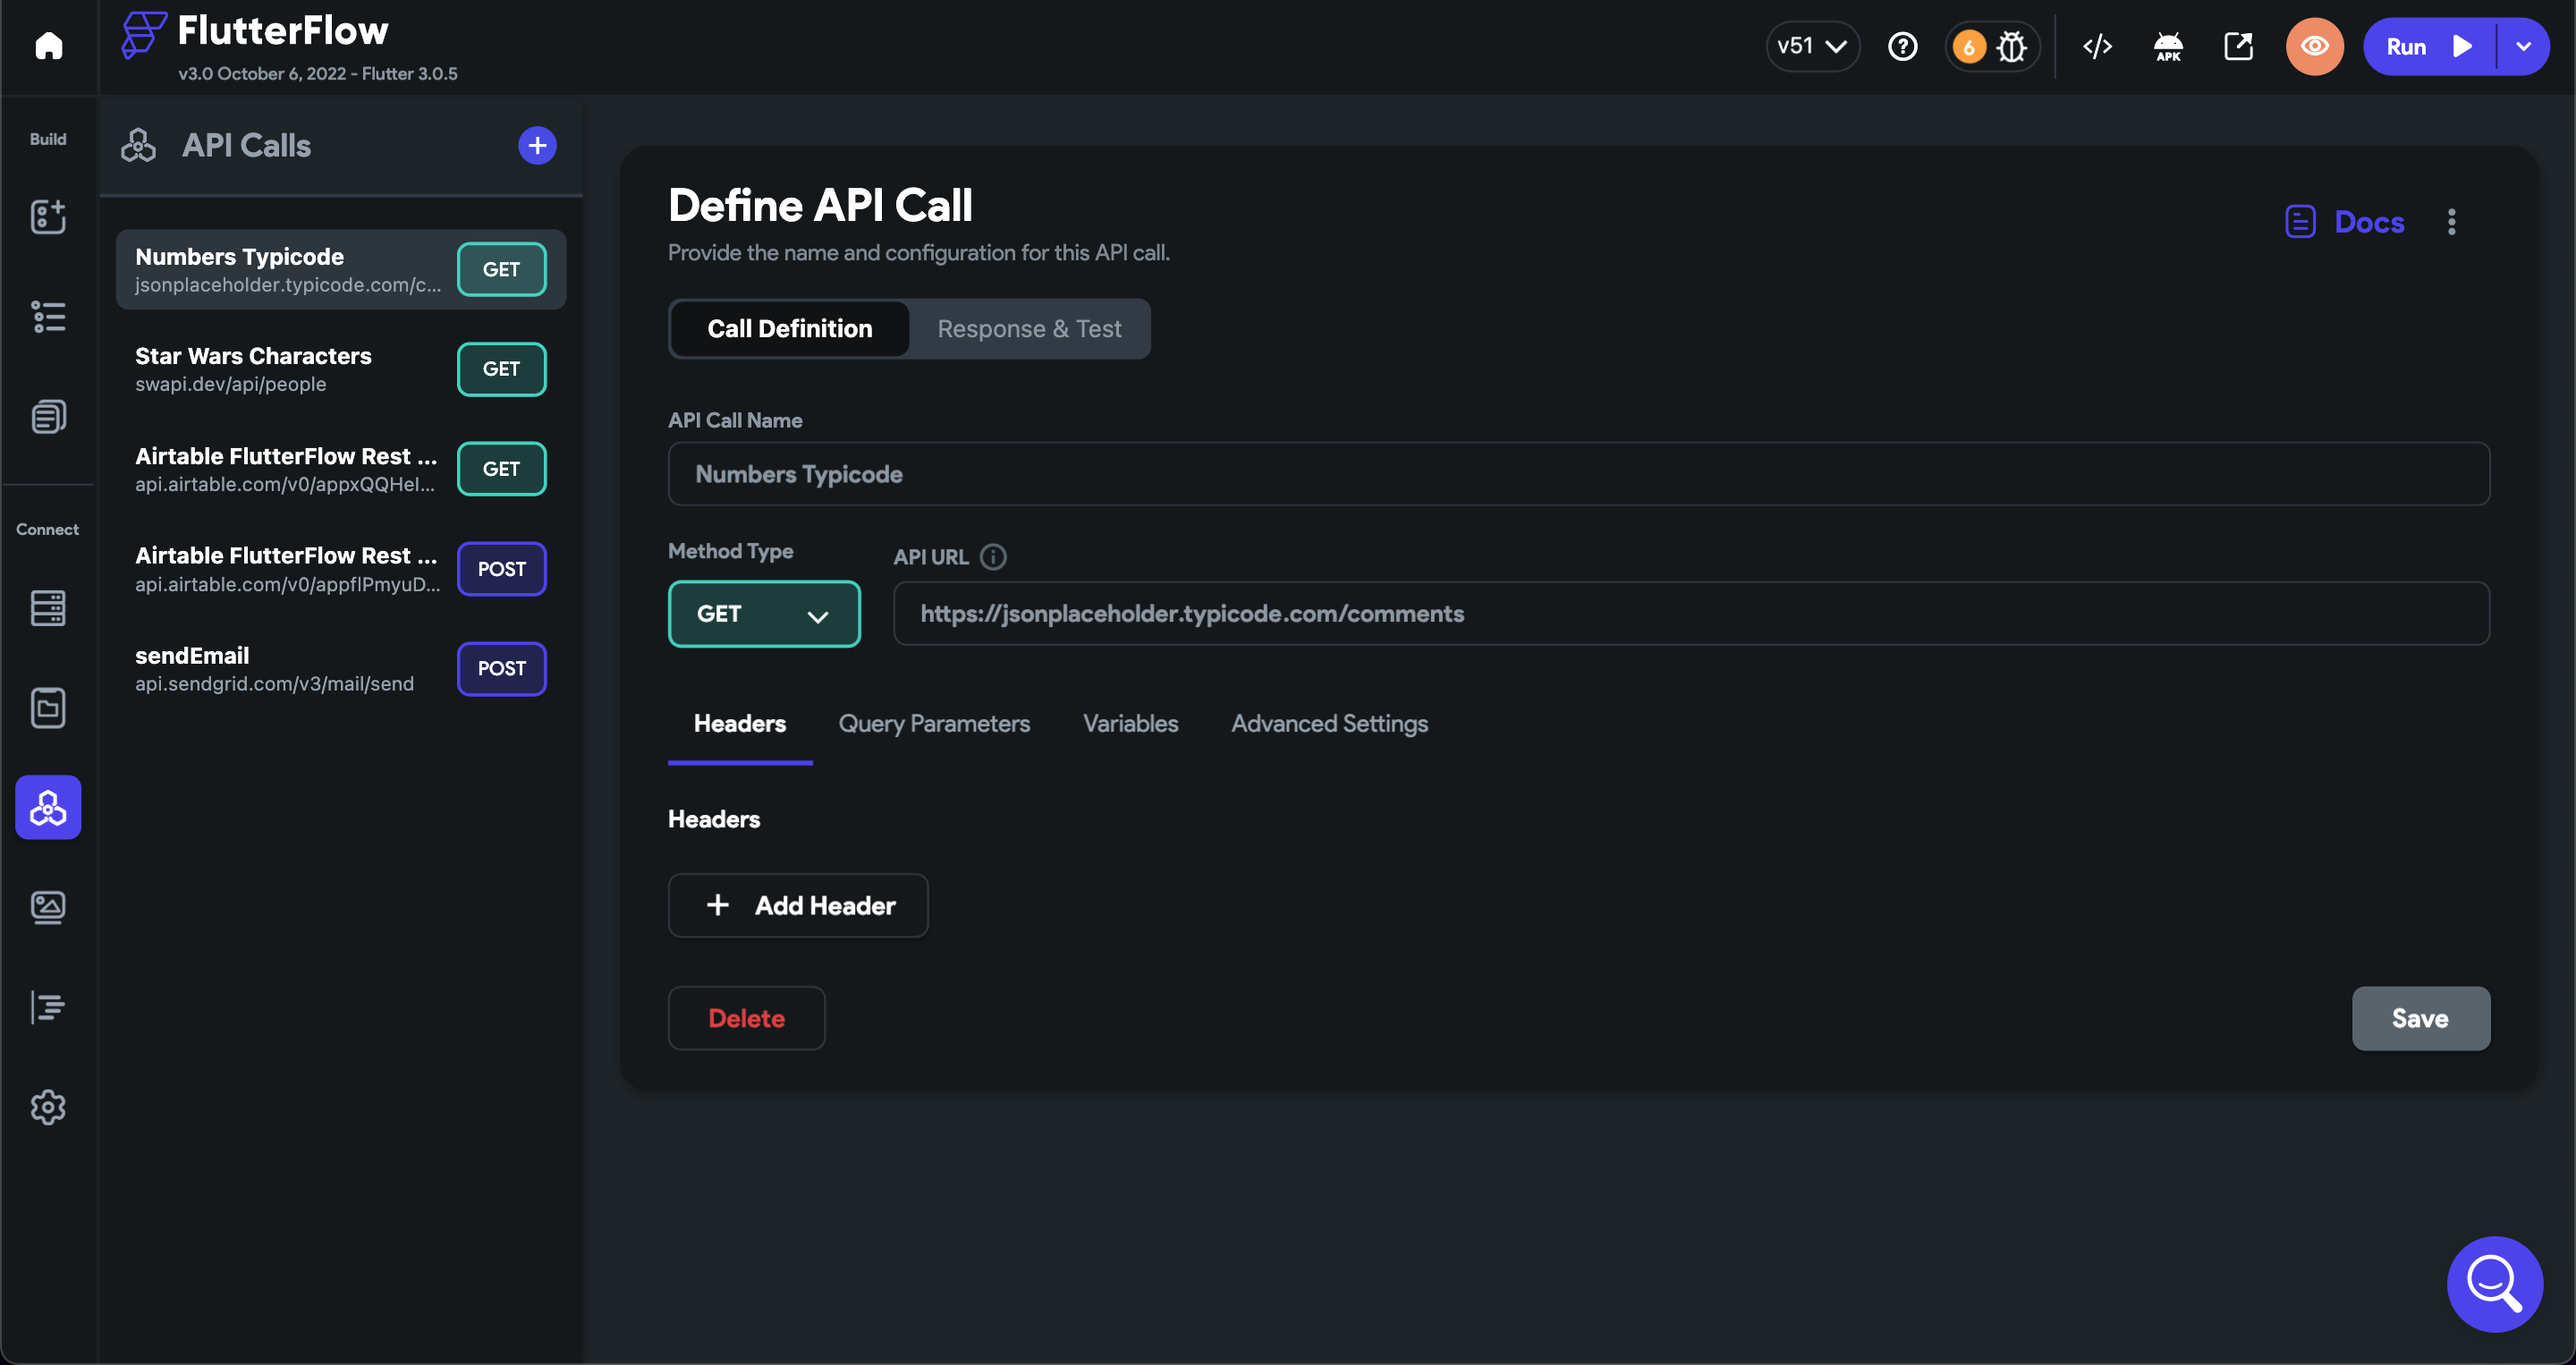Add a new header with Add Header

pyautogui.click(x=797, y=905)
